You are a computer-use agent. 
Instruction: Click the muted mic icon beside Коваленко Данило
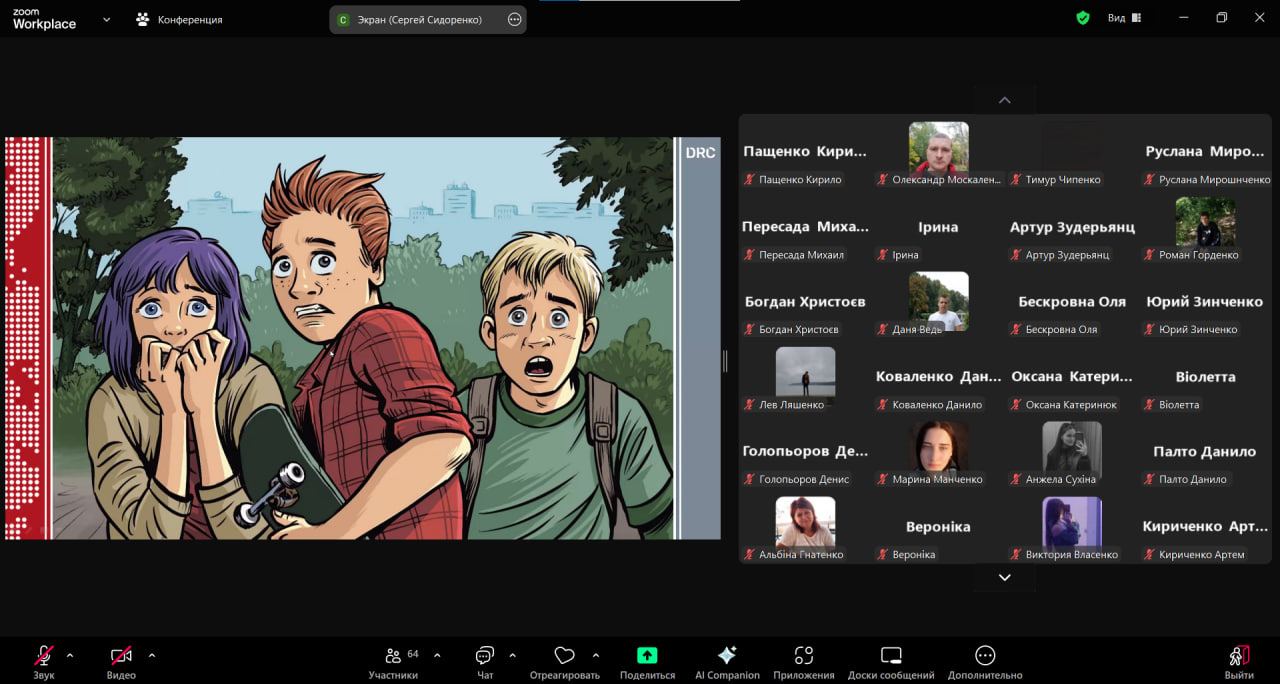[x=883, y=405]
